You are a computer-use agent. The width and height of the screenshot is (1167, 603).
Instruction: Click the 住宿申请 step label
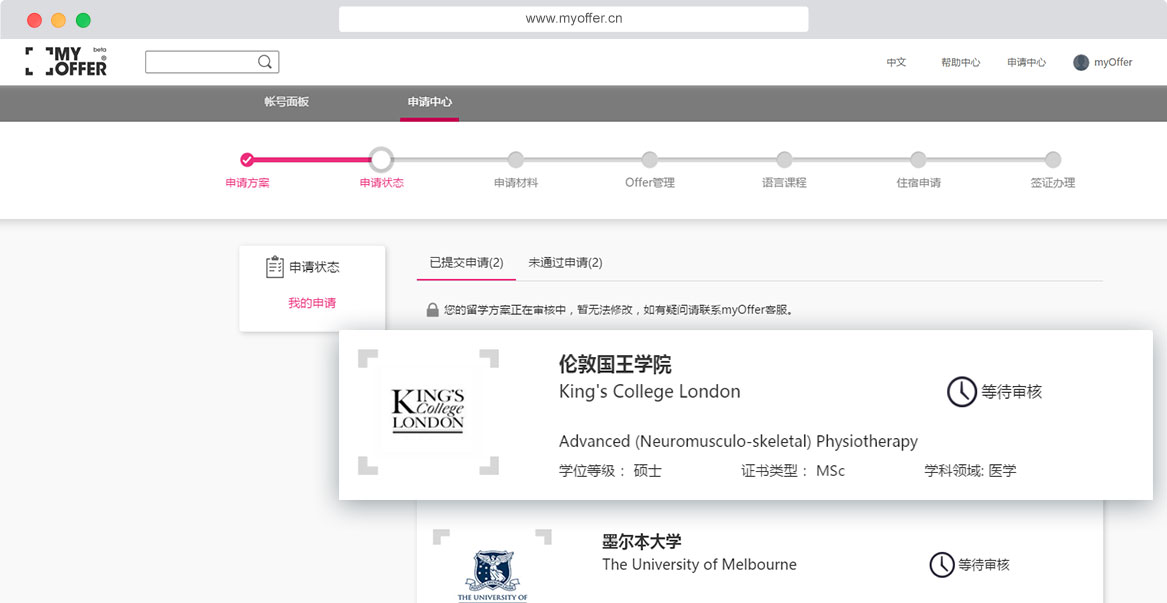(x=918, y=183)
